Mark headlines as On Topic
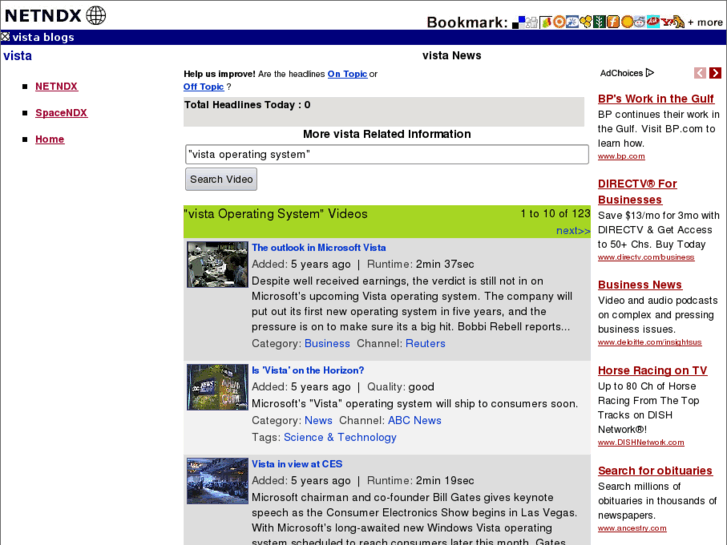Image resolution: width=727 pixels, height=545 pixels. 347,74
